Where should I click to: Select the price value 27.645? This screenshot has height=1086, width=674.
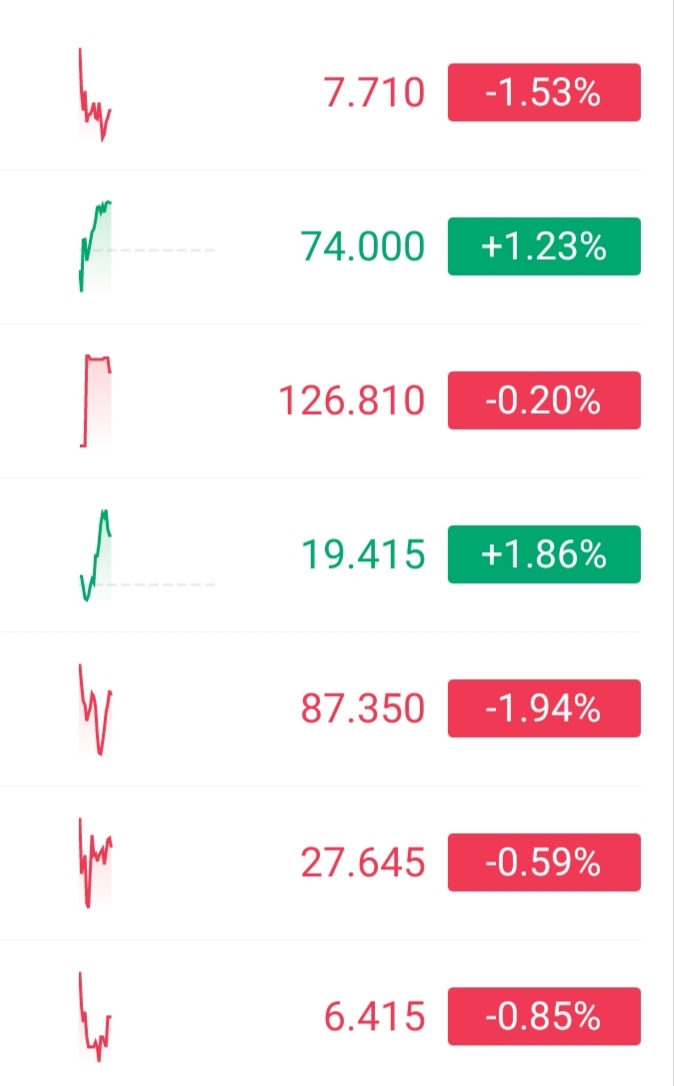pyautogui.click(x=363, y=862)
